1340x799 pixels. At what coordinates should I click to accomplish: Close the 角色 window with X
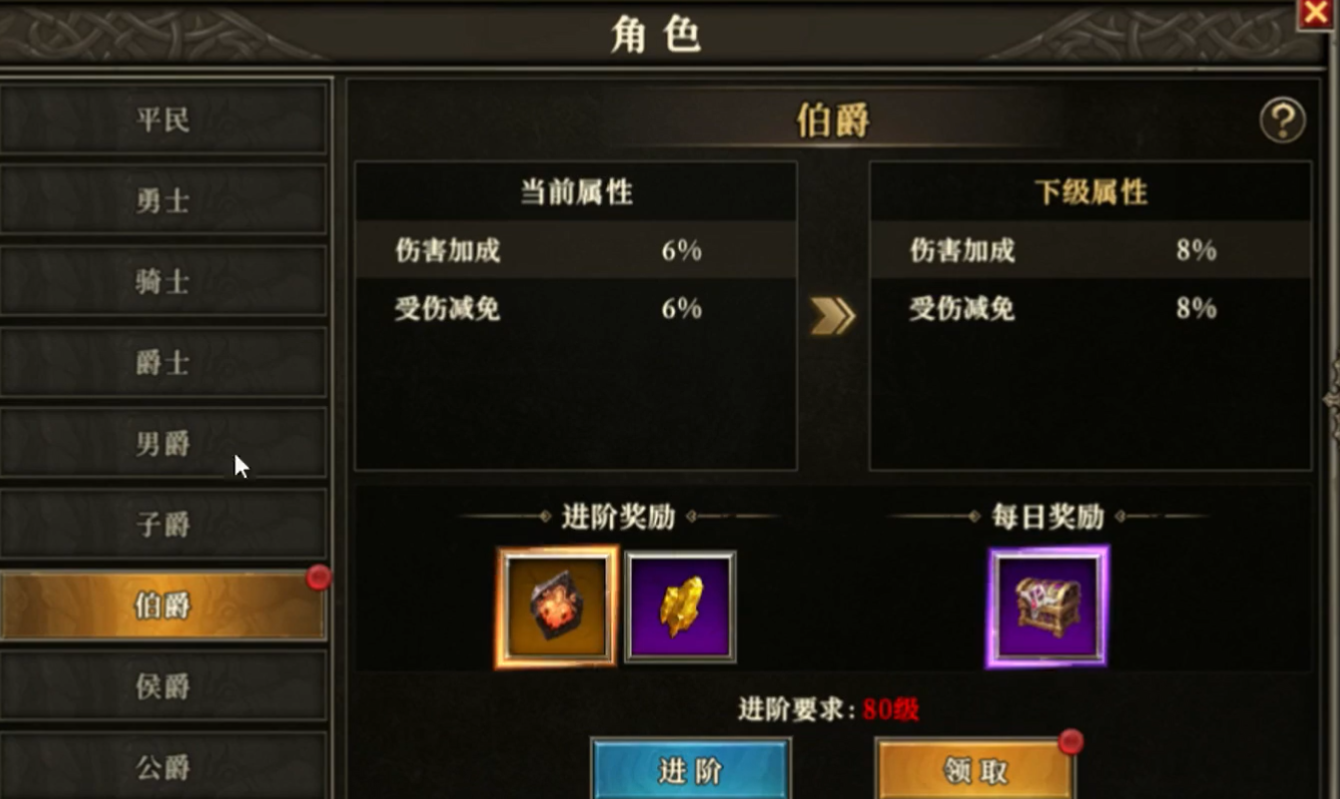click(1316, 13)
